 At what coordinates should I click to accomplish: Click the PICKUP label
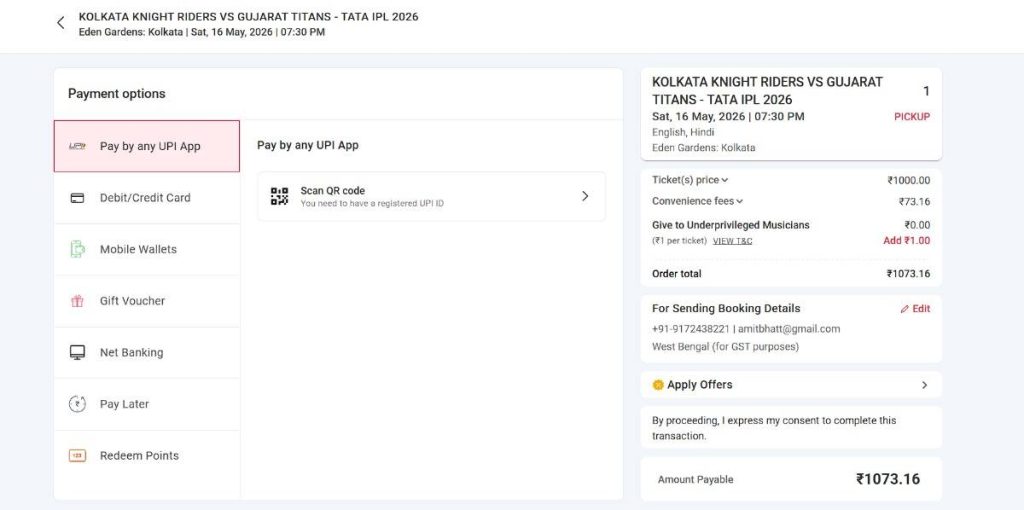pyautogui.click(x=912, y=117)
